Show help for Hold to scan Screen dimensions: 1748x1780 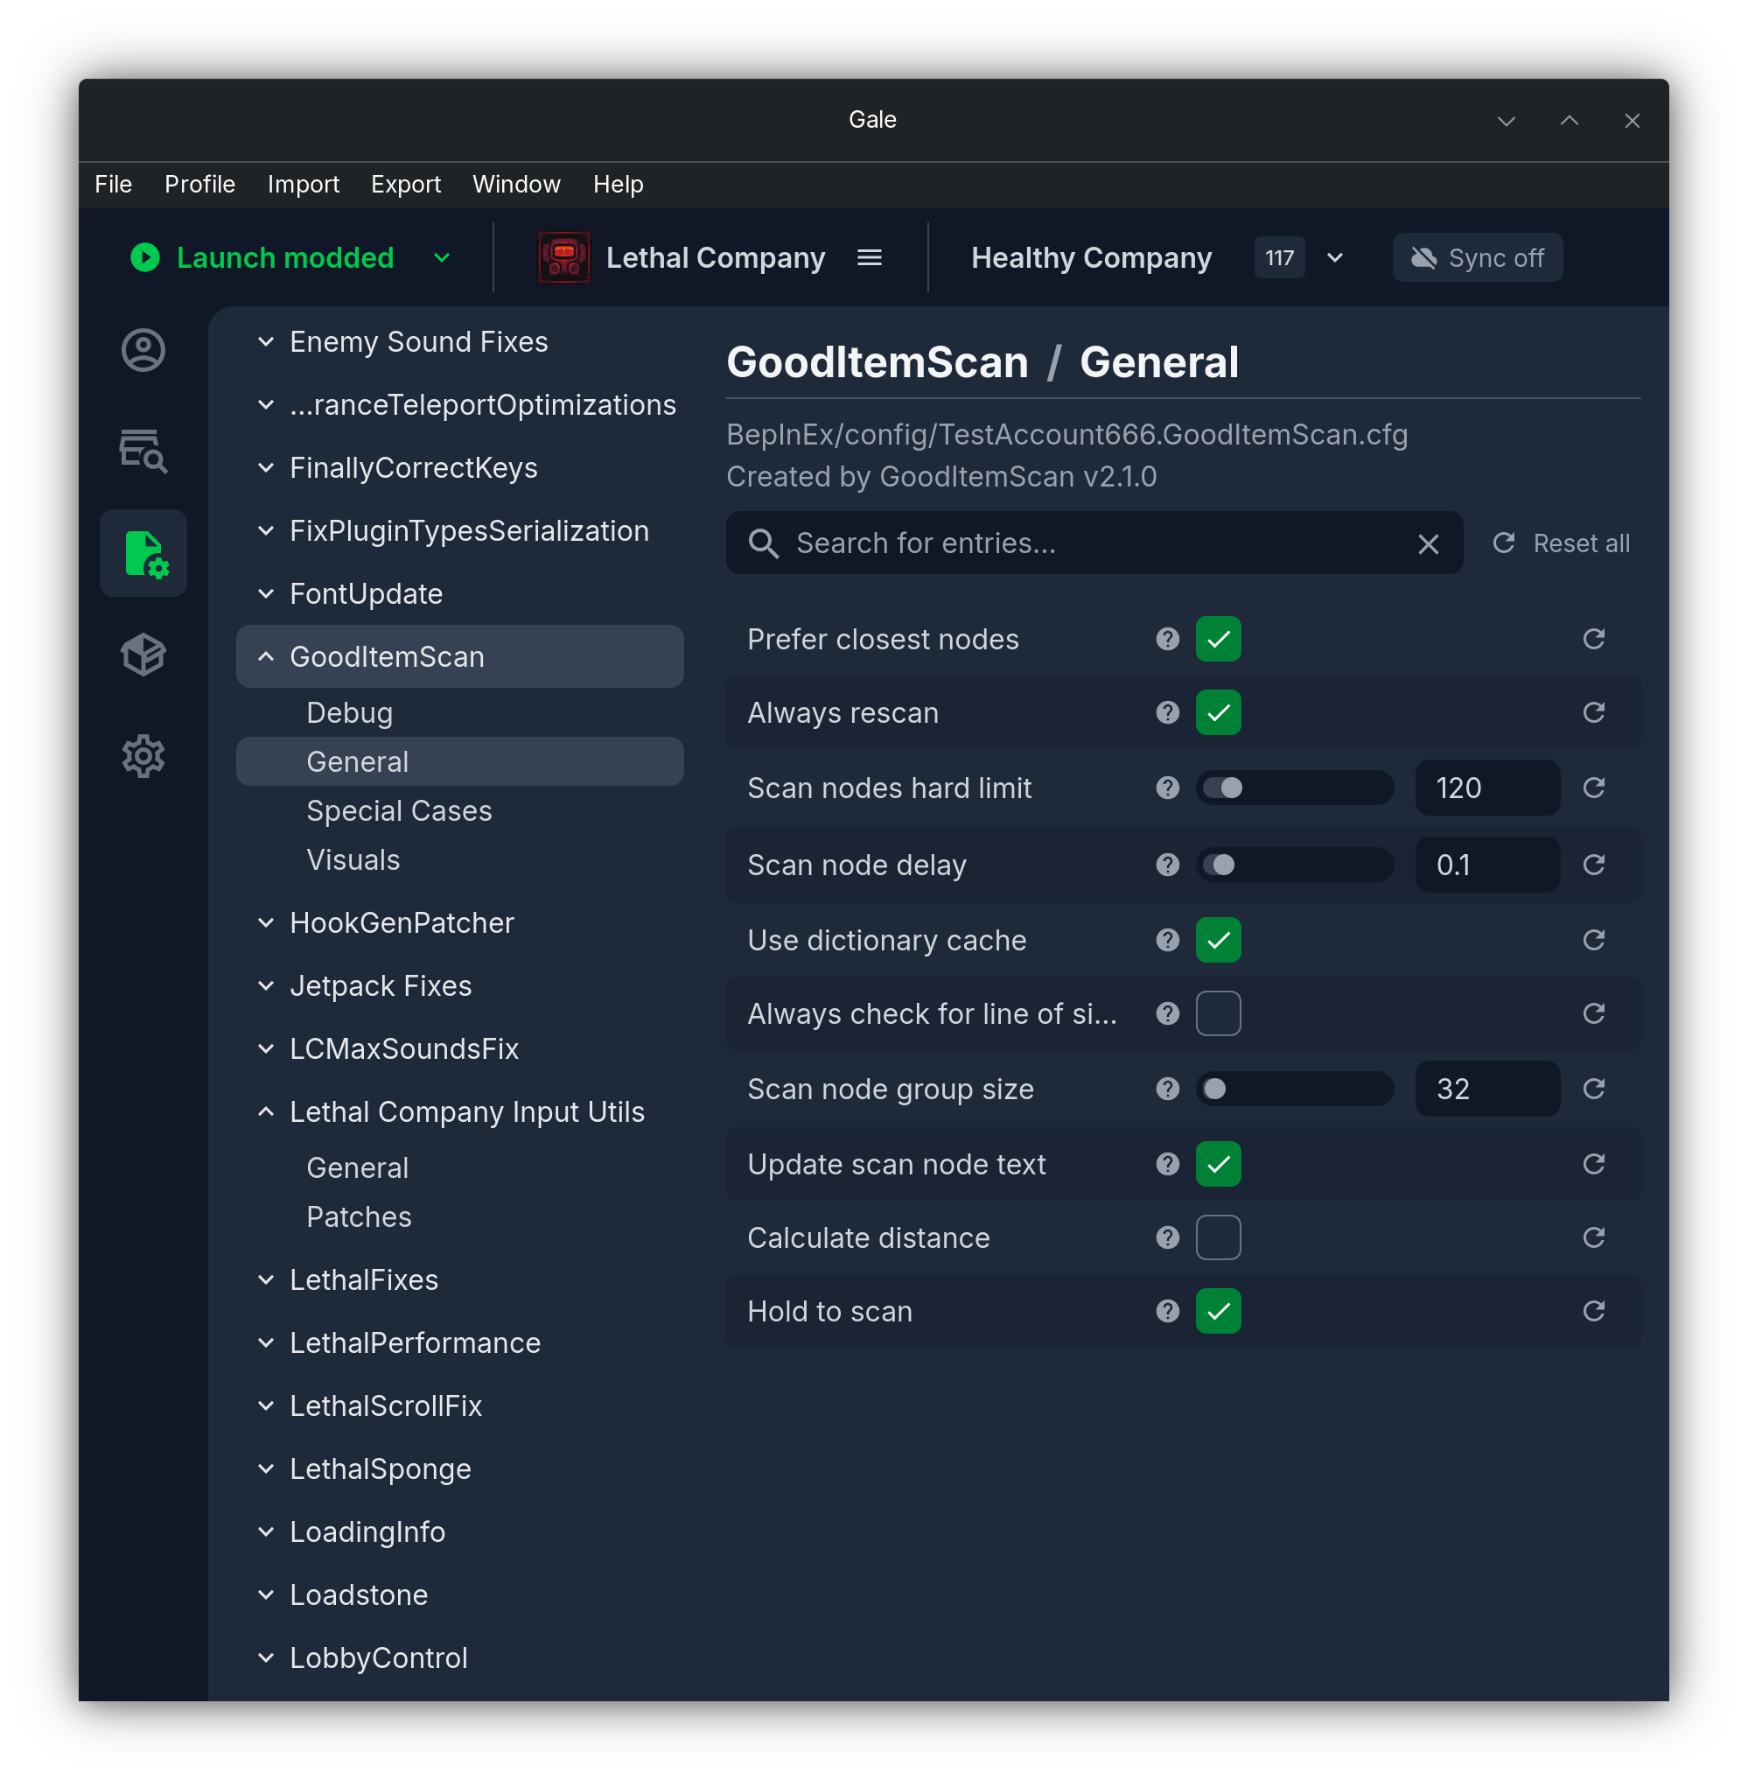pyautogui.click(x=1167, y=1311)
